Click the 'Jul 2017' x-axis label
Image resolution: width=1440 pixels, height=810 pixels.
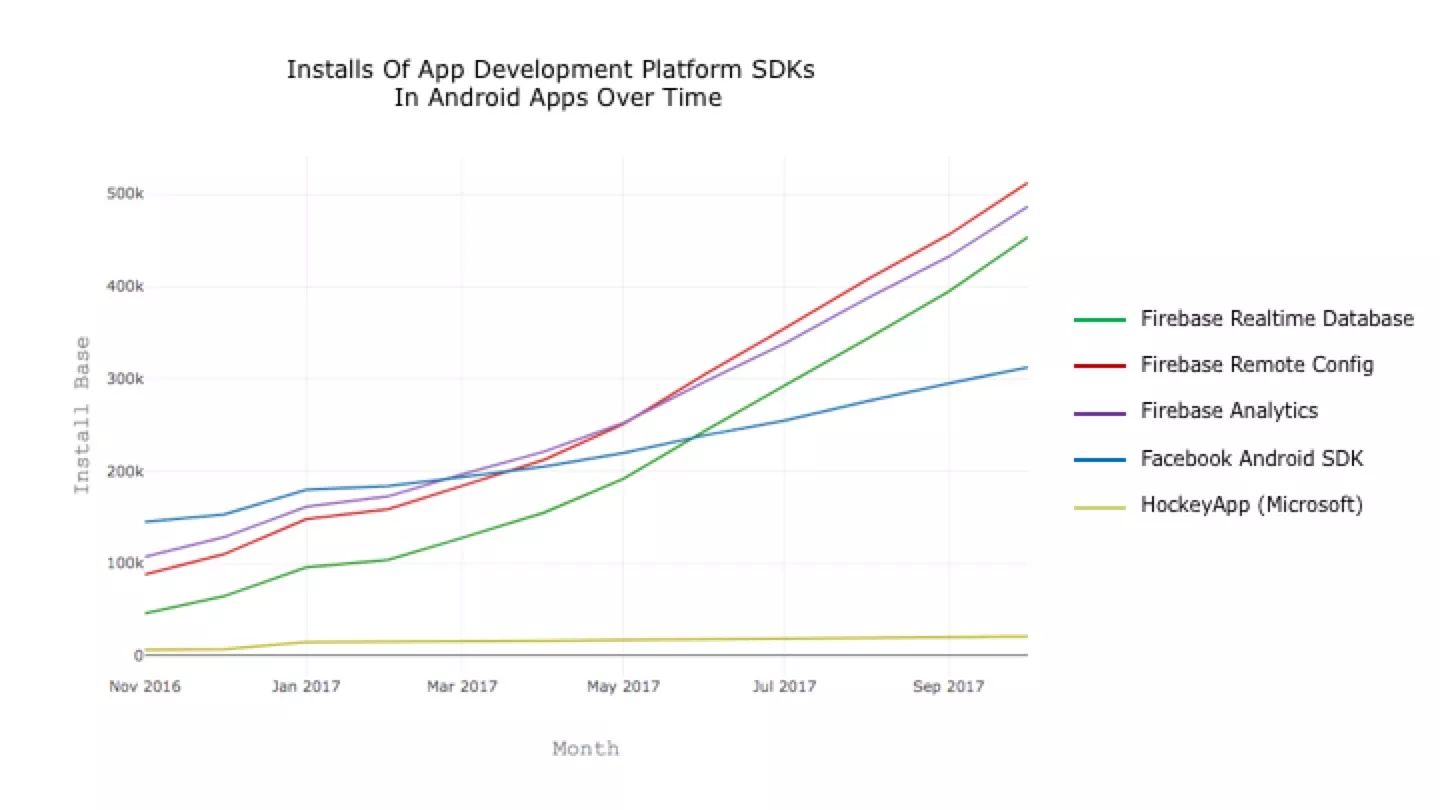tap(783, 687)
